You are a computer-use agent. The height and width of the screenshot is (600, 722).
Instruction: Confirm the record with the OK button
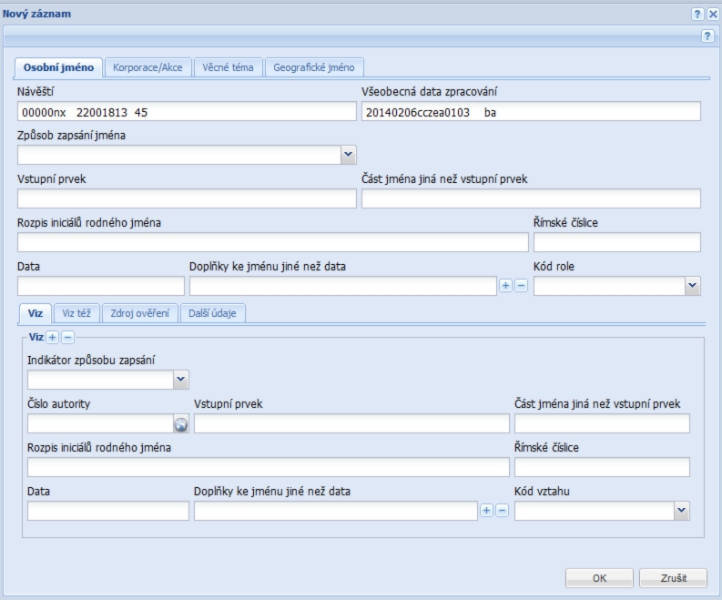[600, 578]
